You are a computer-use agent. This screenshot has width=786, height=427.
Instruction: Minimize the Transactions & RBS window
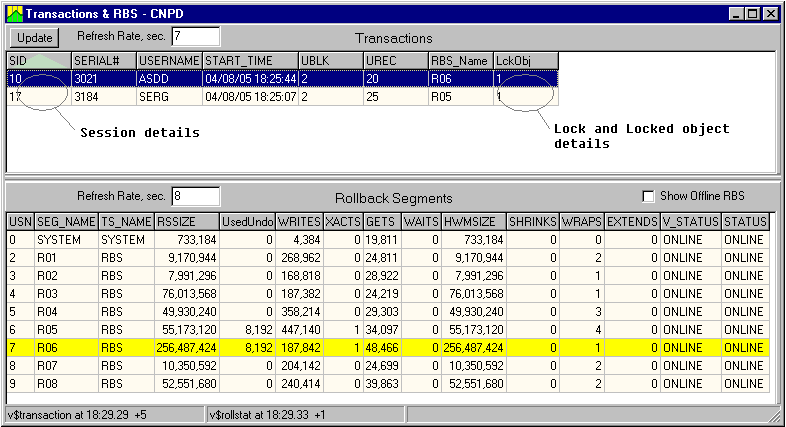tap(736, 14)
